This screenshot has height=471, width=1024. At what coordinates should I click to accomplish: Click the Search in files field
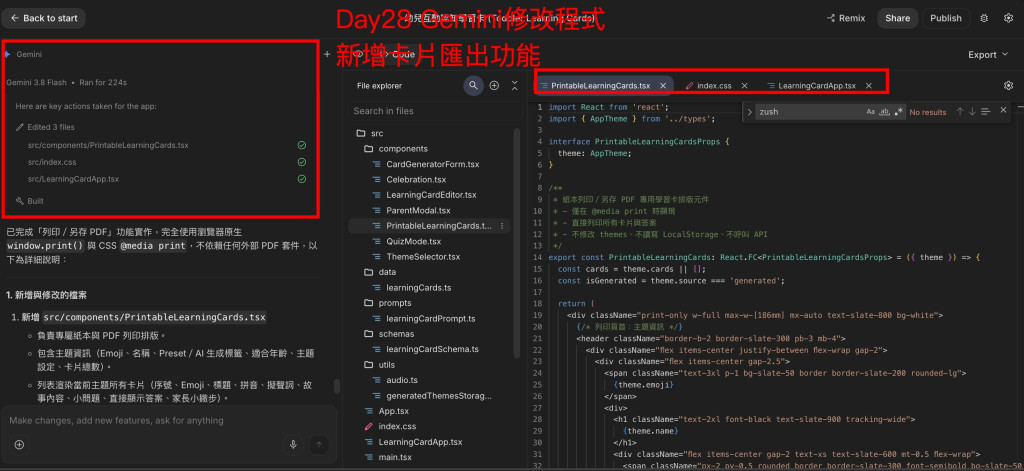pos(431,111)
